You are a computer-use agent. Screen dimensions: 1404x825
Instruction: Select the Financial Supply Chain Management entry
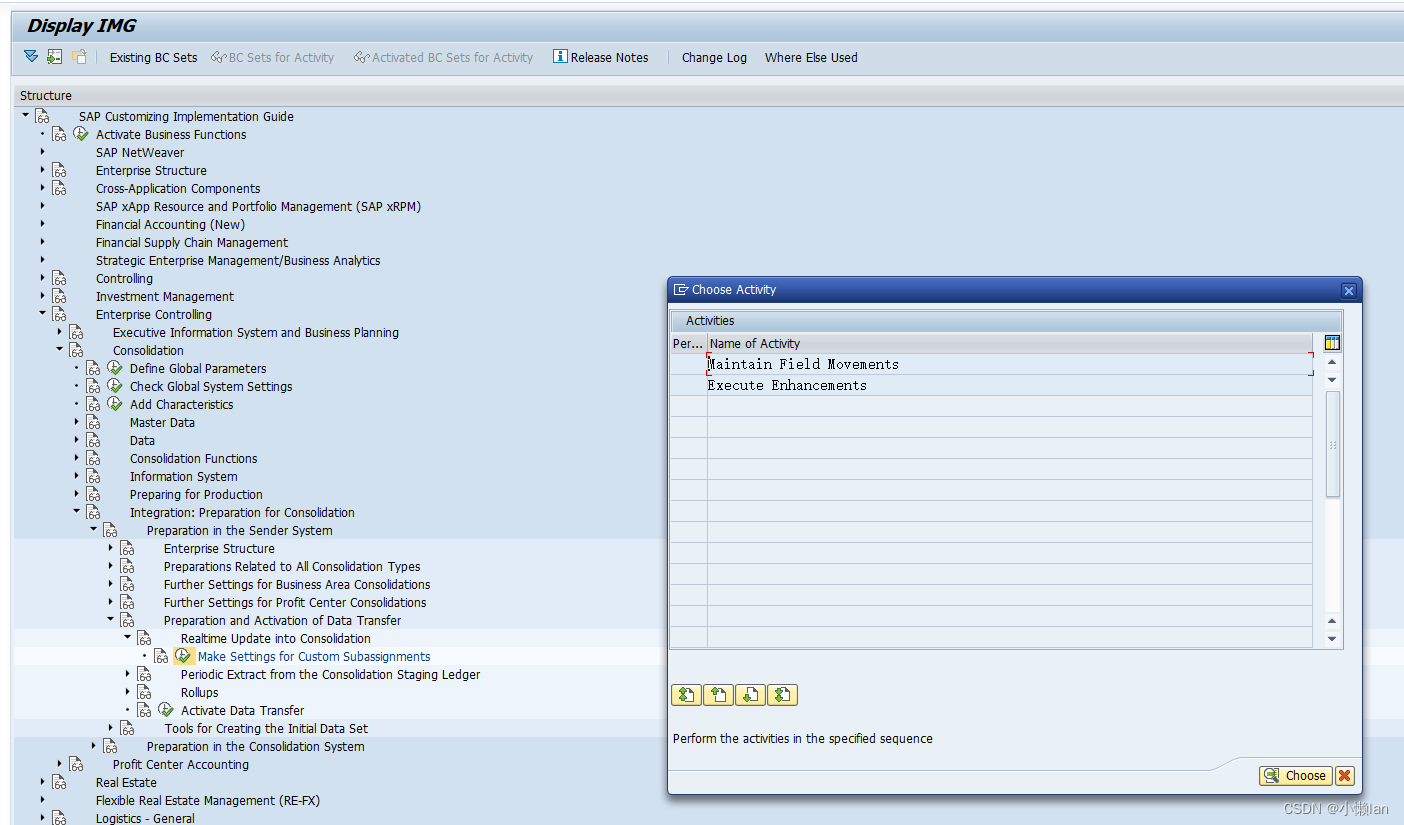pyautogui.click(x=192, y=242)
